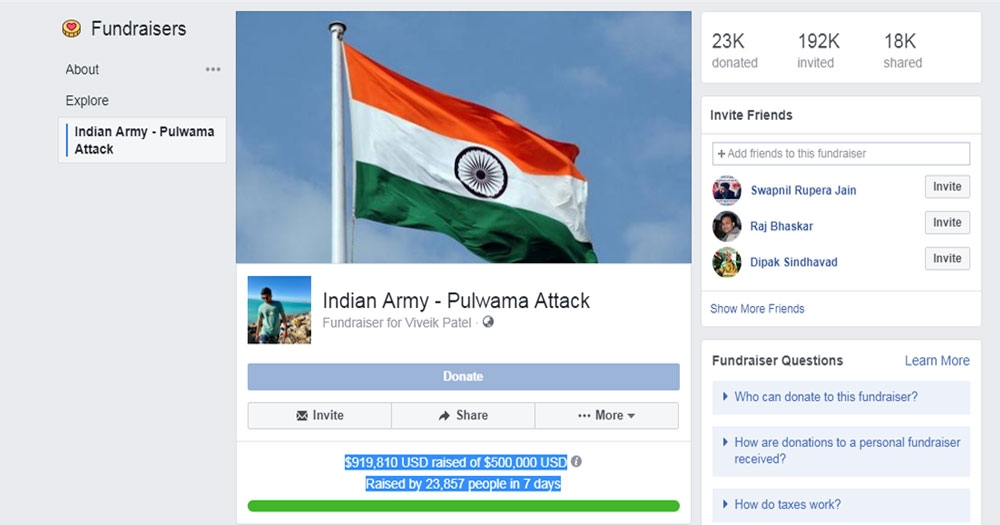The height and width of the screenshot is (525, 1000).
Task: Click the fundraiser organizer's profile photo
Action: tap(279, 310)
